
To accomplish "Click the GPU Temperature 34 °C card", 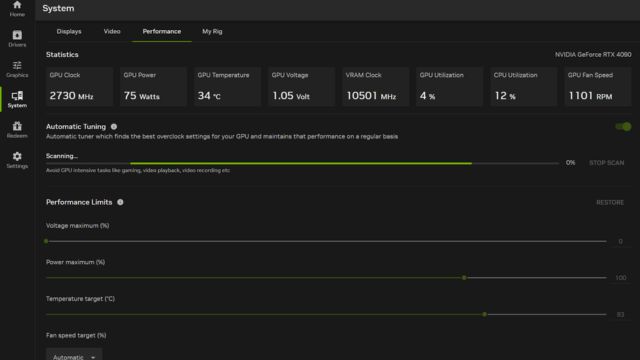I will click(x=227, y=87).
